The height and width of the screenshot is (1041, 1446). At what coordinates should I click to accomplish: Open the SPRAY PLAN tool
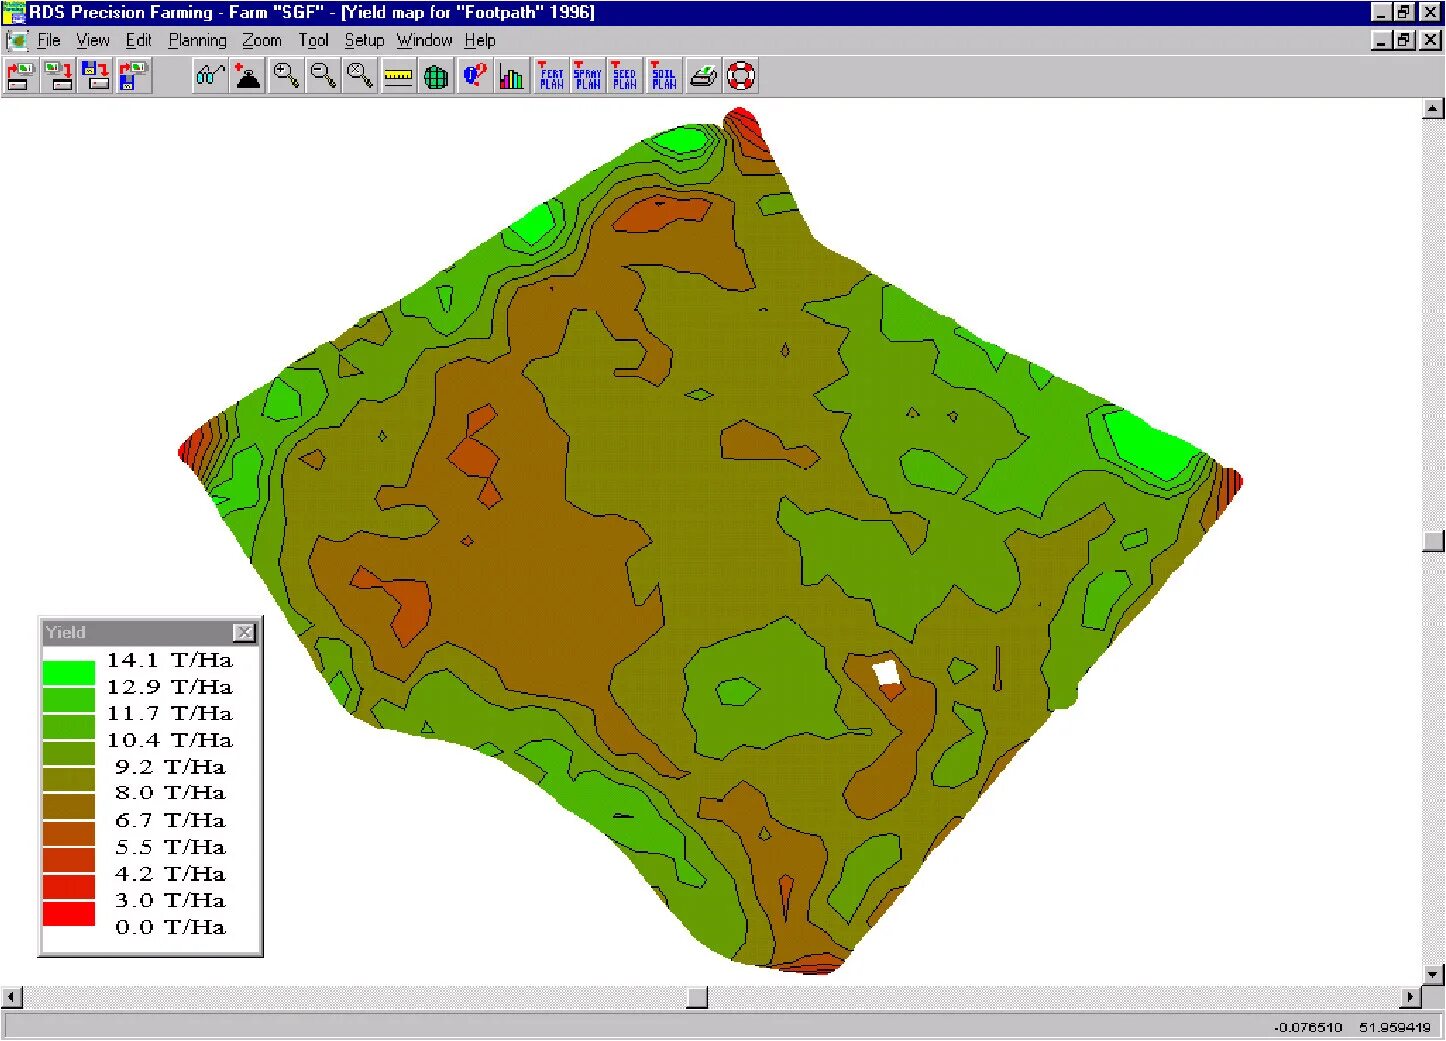pyautogui.click(x=588, y=76)
